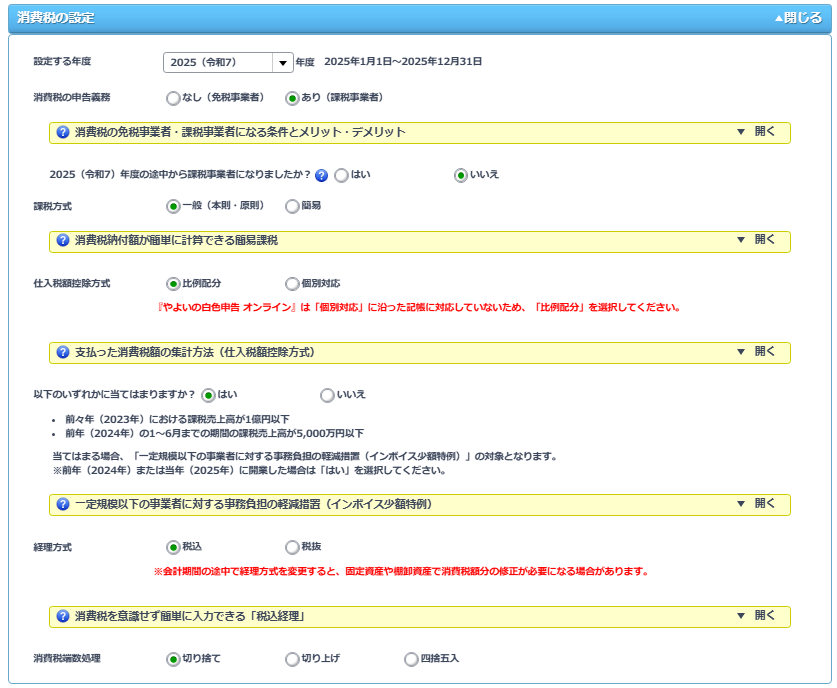This screenshot has width=837, height=688.
Task: Choose 四捨五入 for rounding method
Action: point(411,659)
